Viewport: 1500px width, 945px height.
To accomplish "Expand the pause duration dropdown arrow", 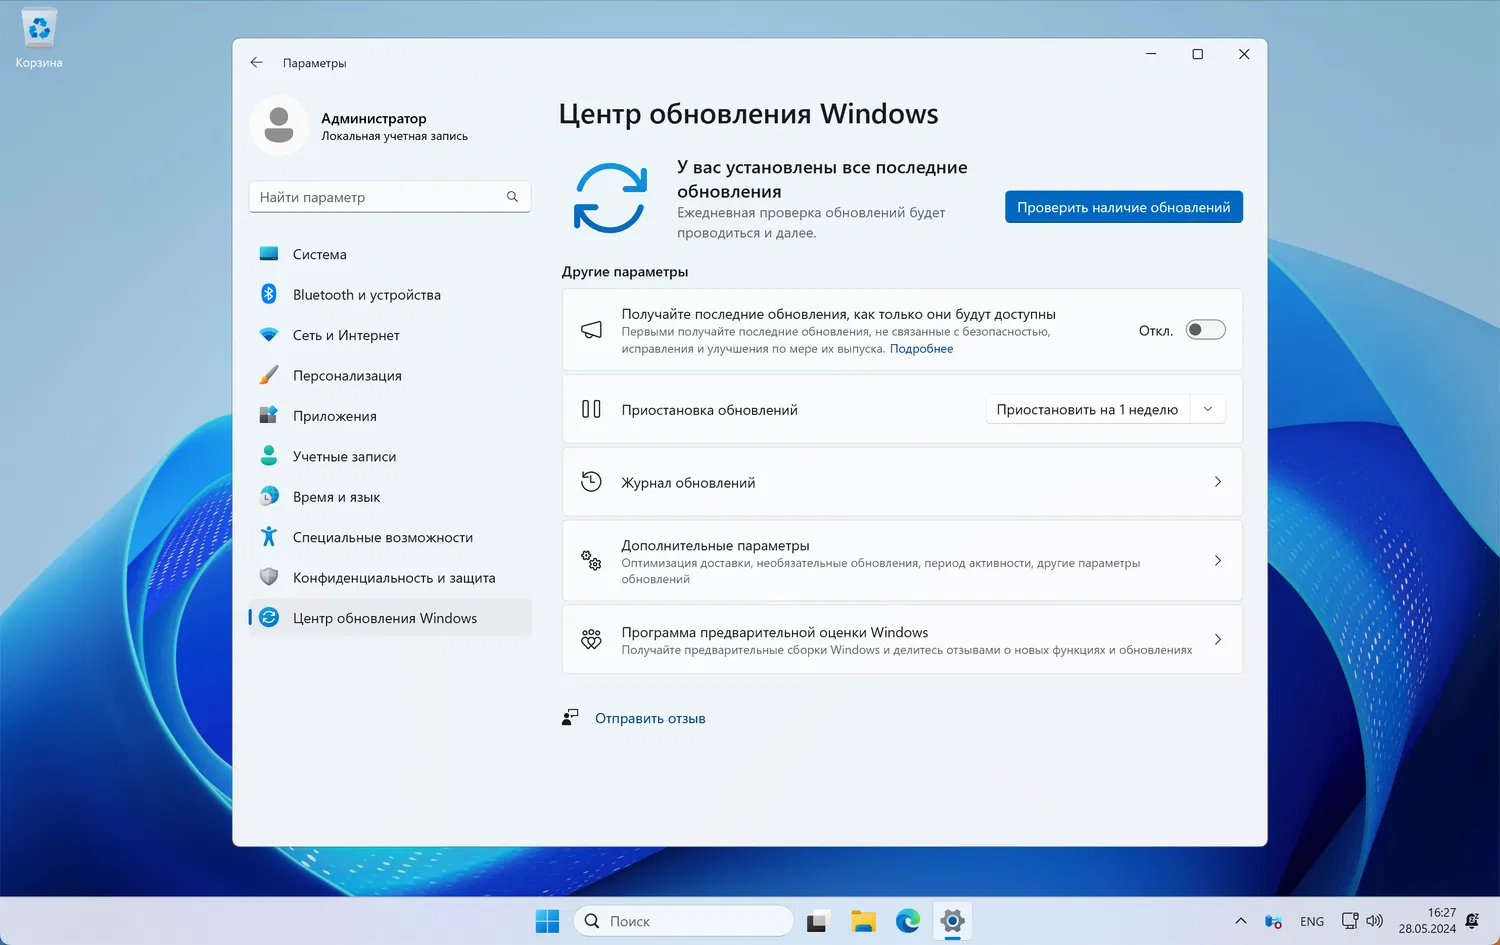I will [1208, 409].
